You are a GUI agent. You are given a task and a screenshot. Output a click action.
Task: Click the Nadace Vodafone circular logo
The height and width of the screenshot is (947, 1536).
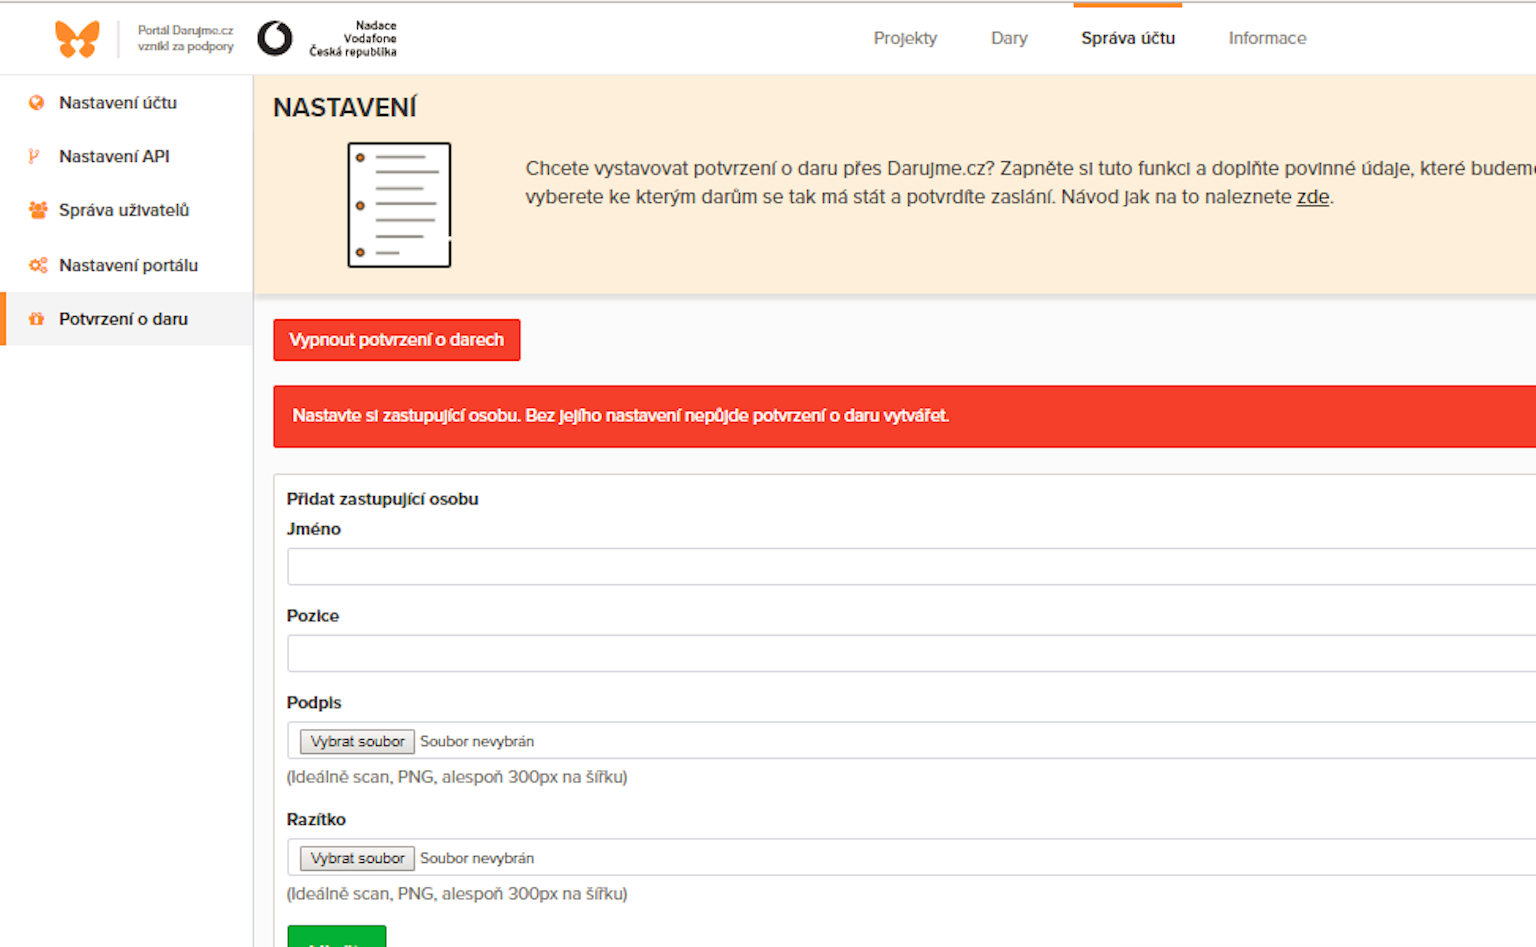point(275,39)
